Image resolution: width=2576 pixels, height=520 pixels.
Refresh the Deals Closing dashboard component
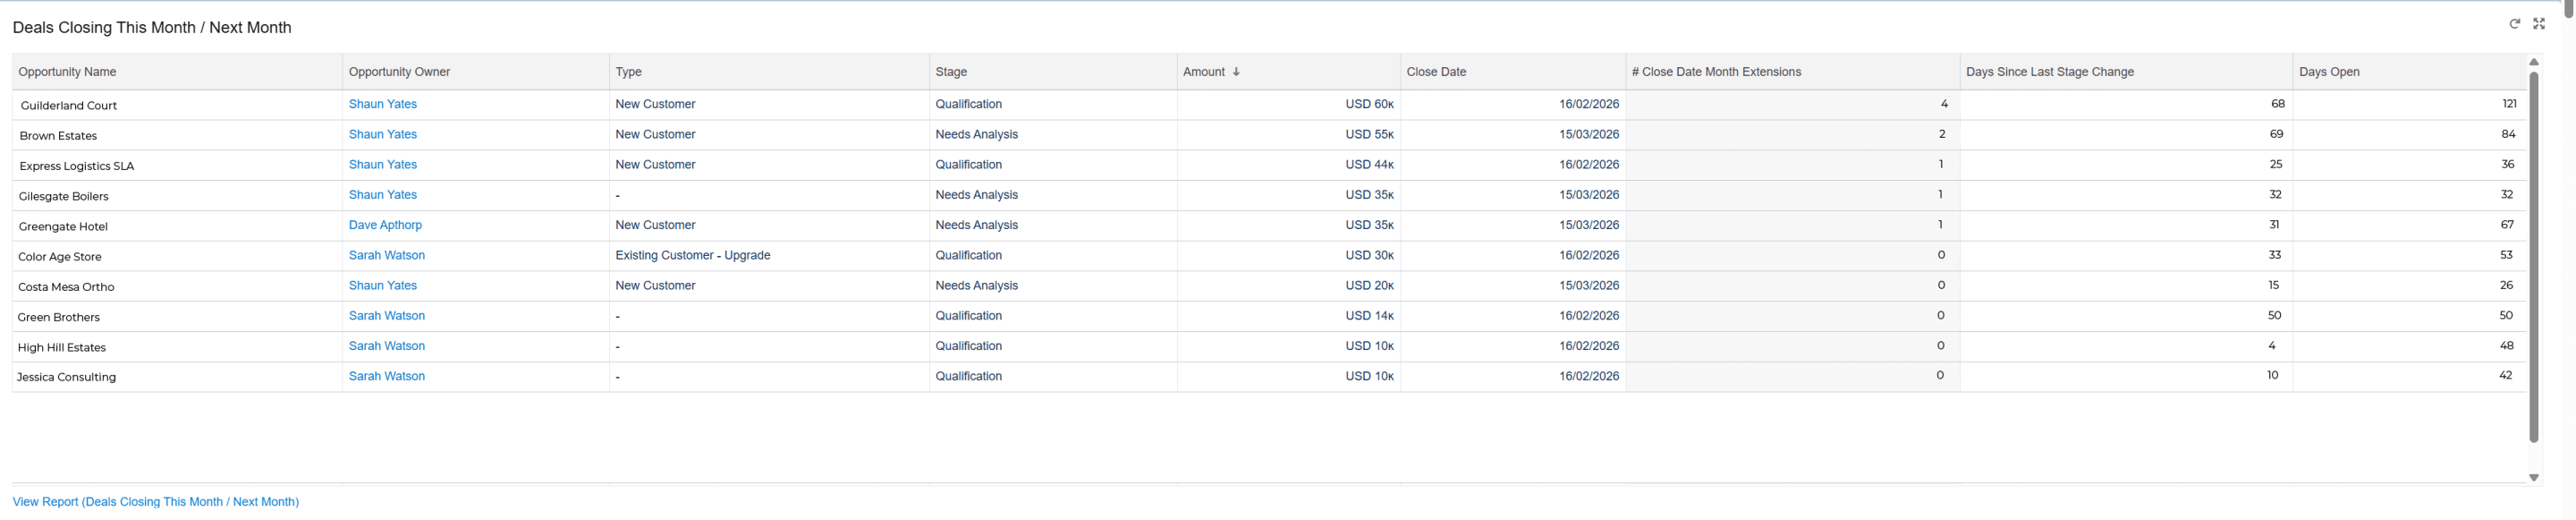coord(2514,24)
